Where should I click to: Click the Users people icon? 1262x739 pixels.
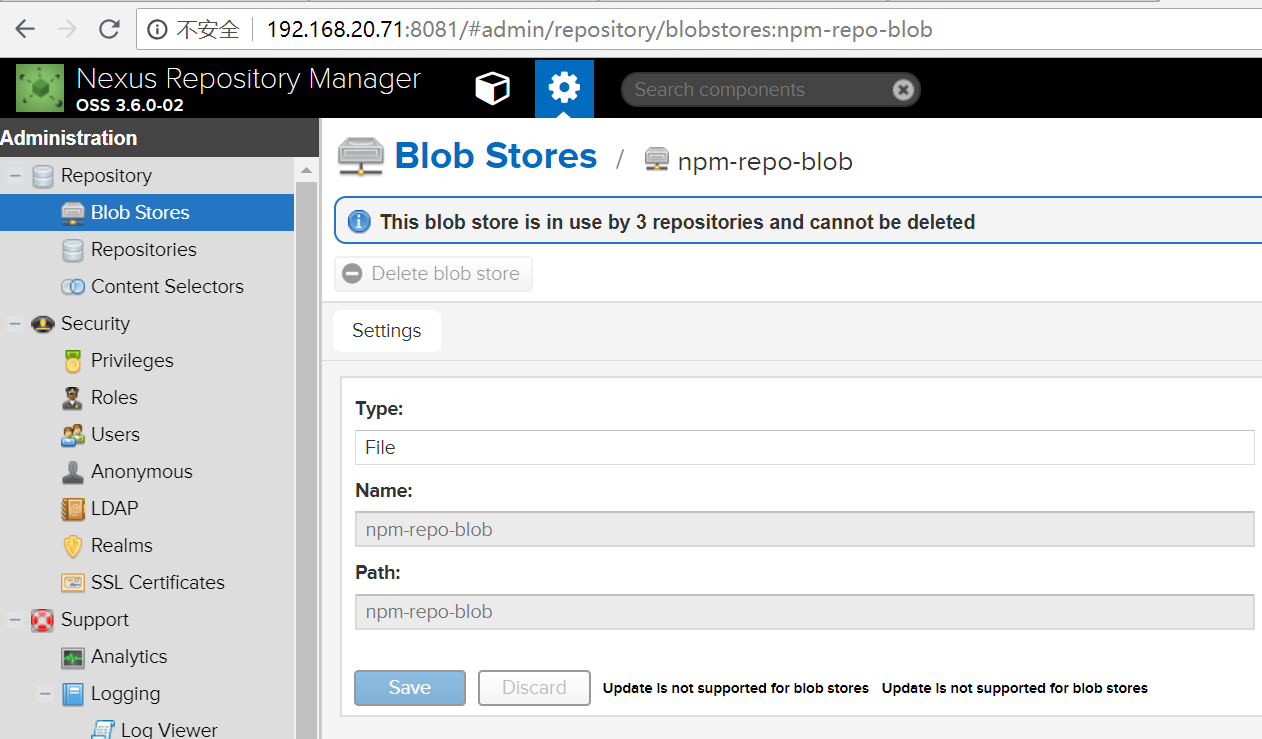[x=72, y=435]
